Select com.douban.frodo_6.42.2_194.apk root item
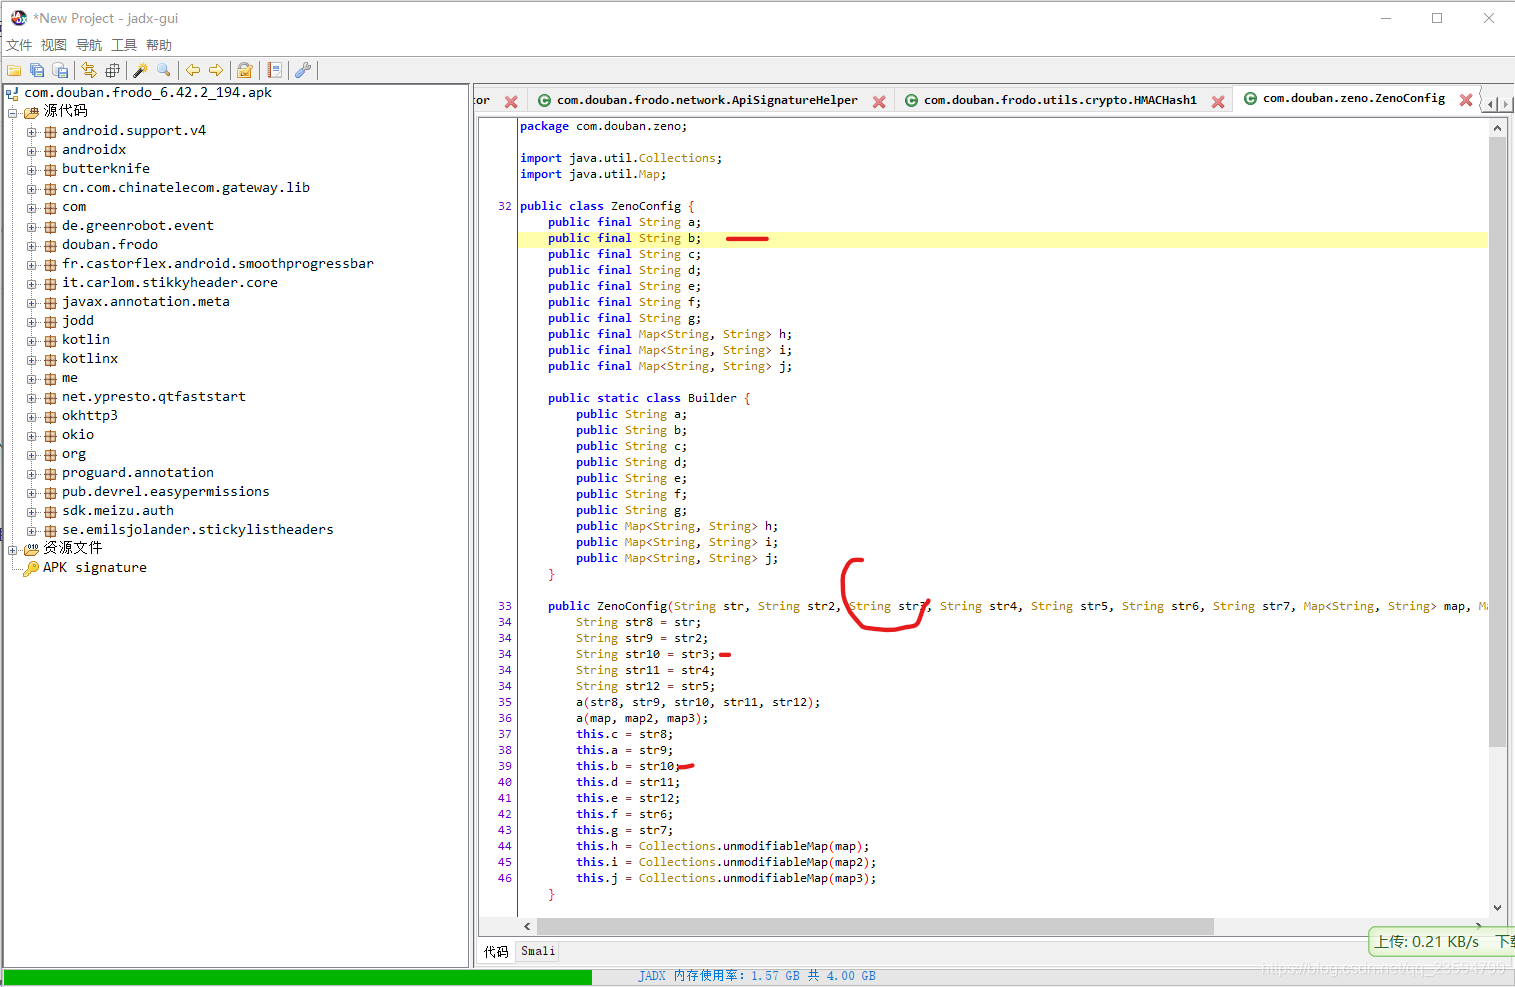Screen dimensions: 1515x987 [x=148, y=92]
